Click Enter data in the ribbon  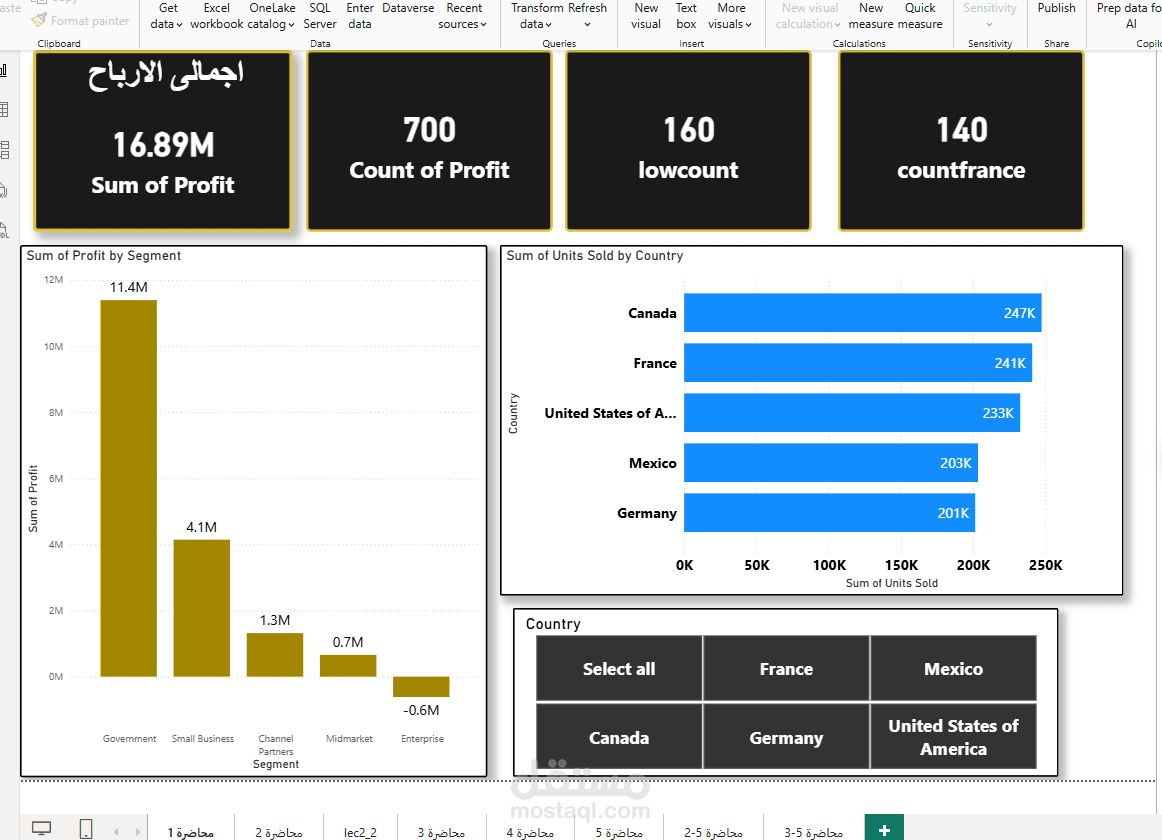click(x=359, y=16)
